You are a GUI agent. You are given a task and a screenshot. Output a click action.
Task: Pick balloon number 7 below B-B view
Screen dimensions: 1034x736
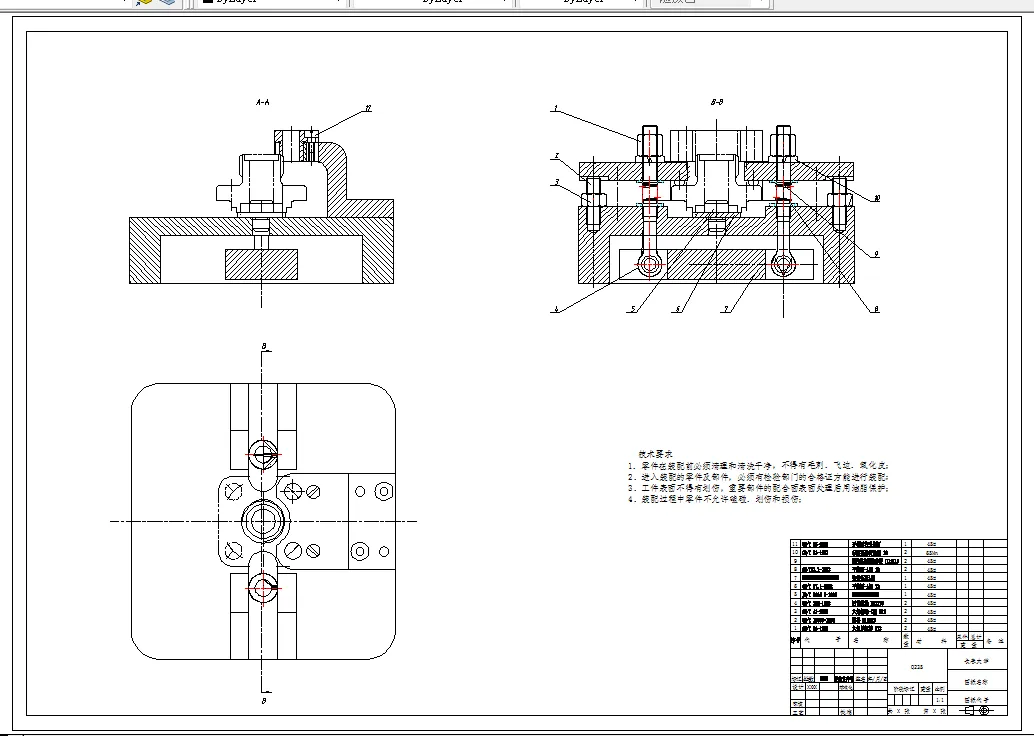coord(726,309)
